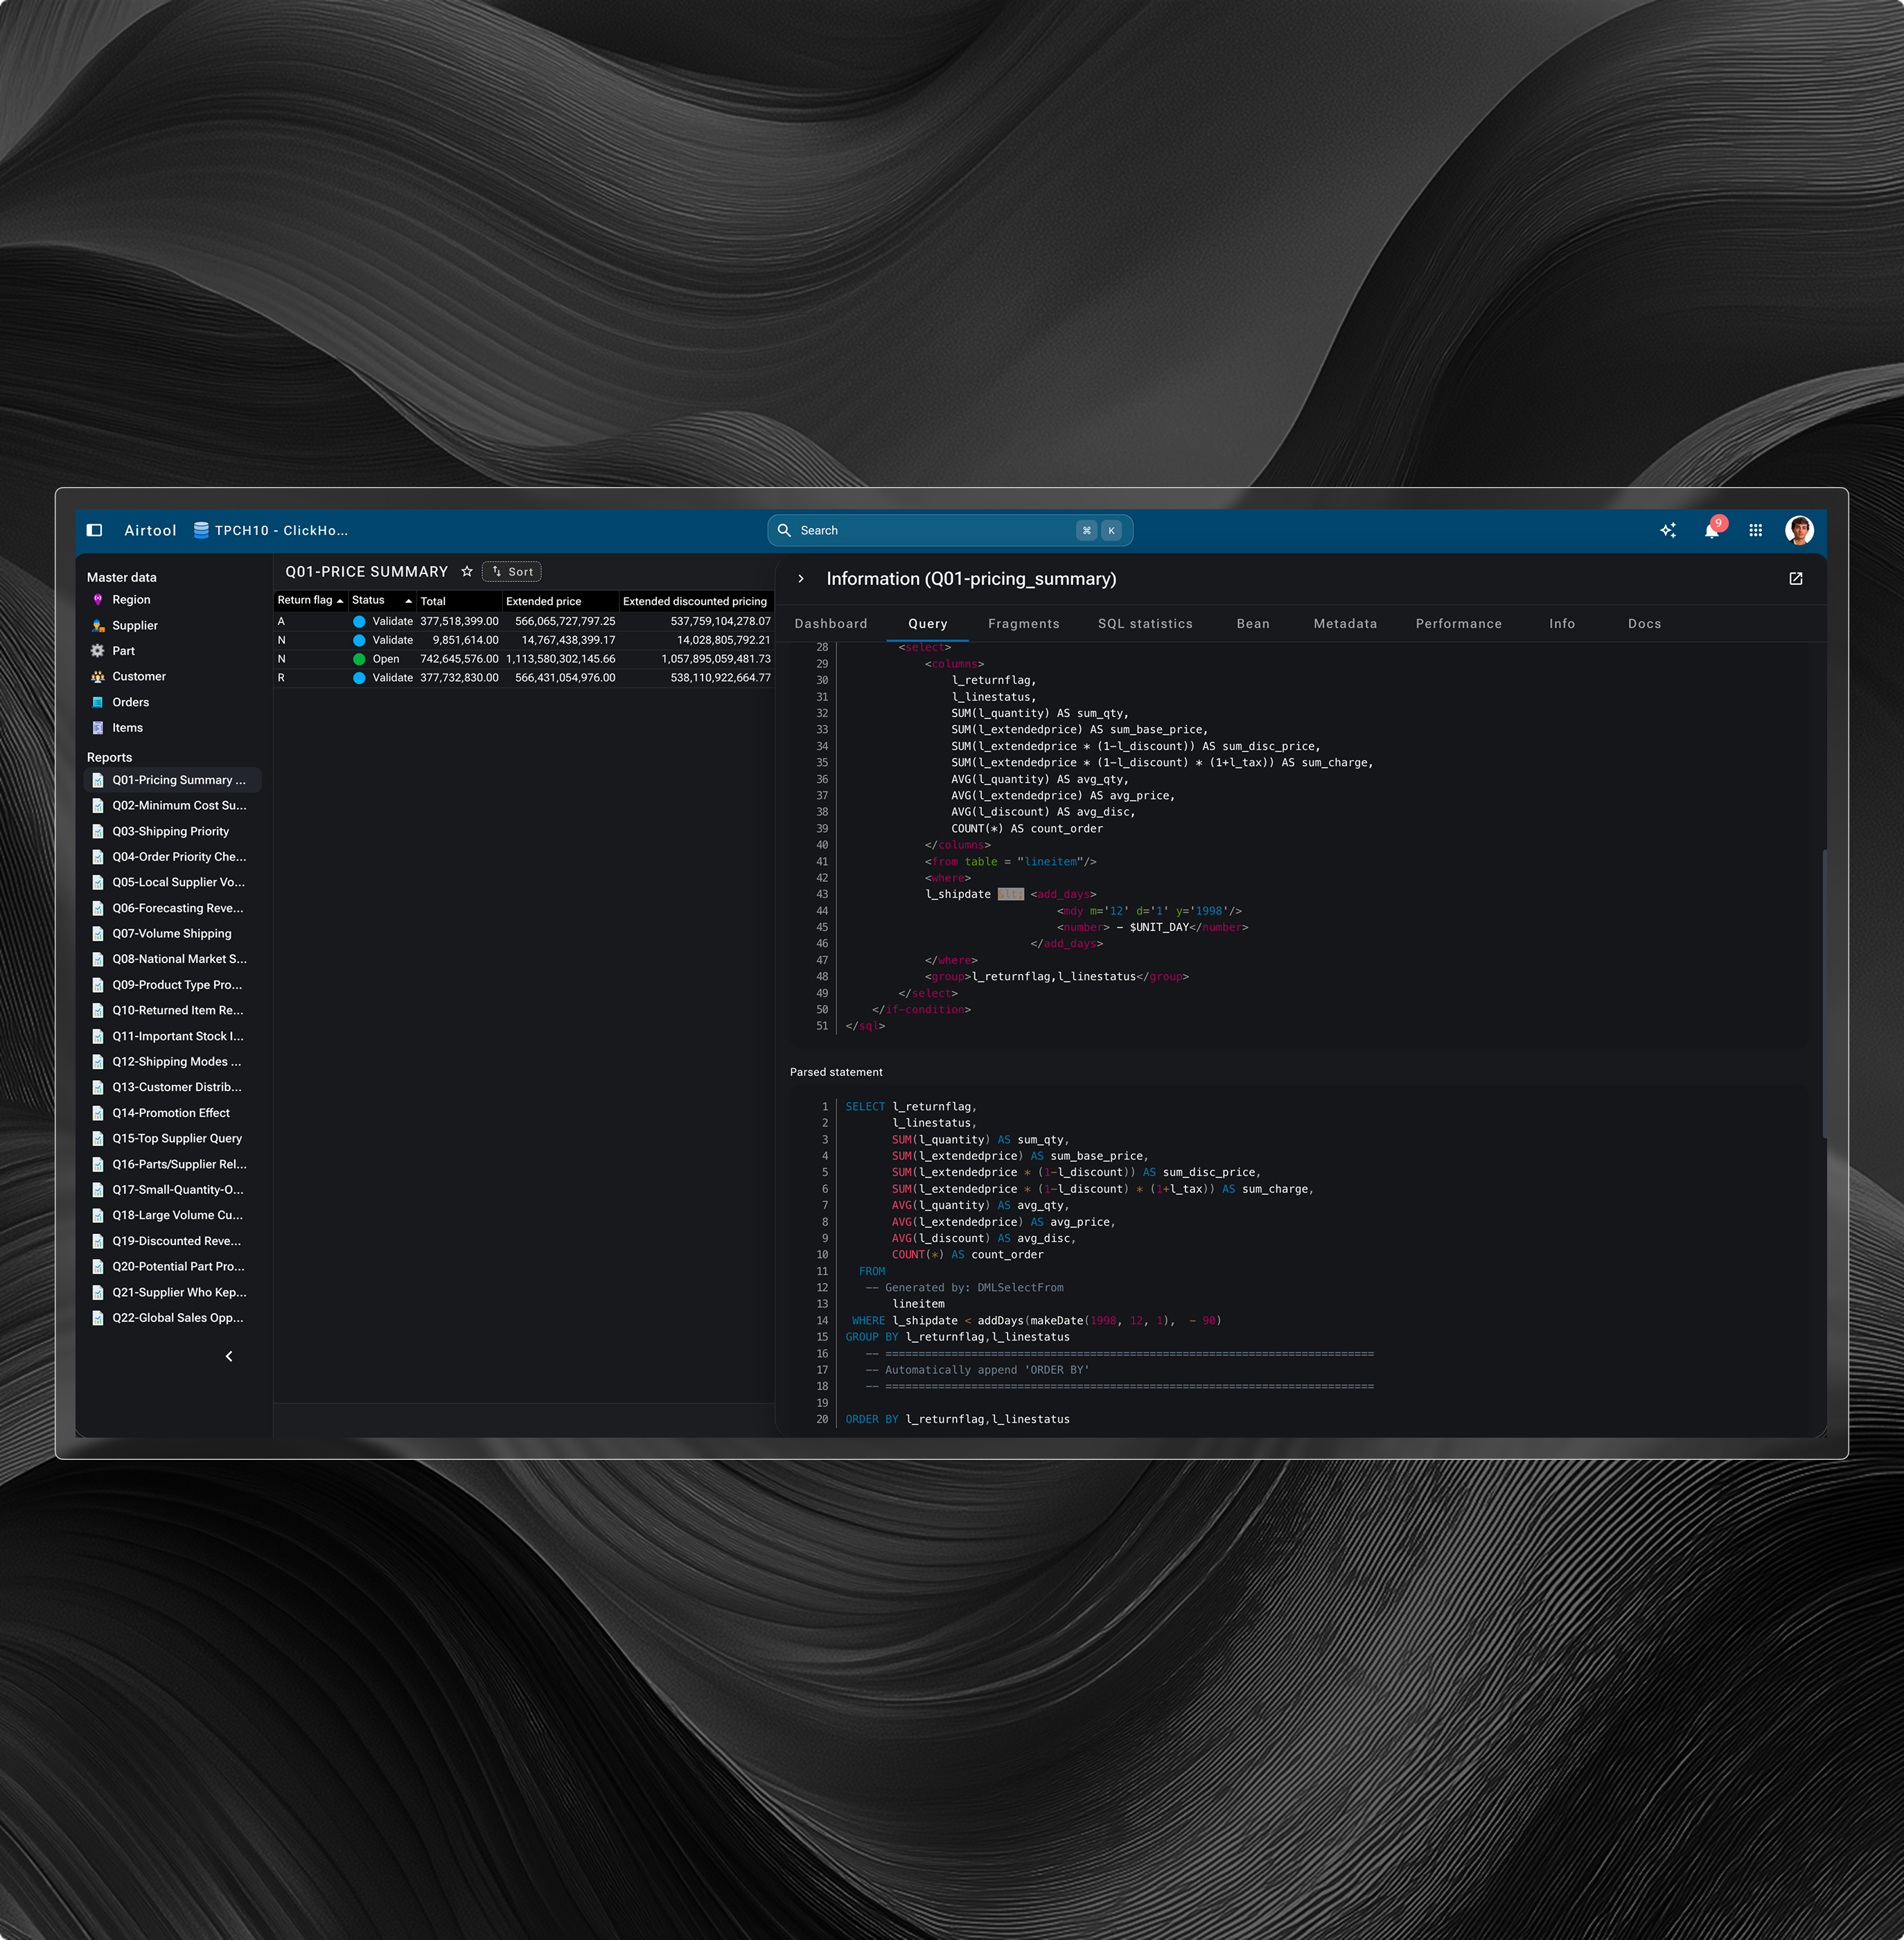Click the TPCH10 database icon

(201, 530)
